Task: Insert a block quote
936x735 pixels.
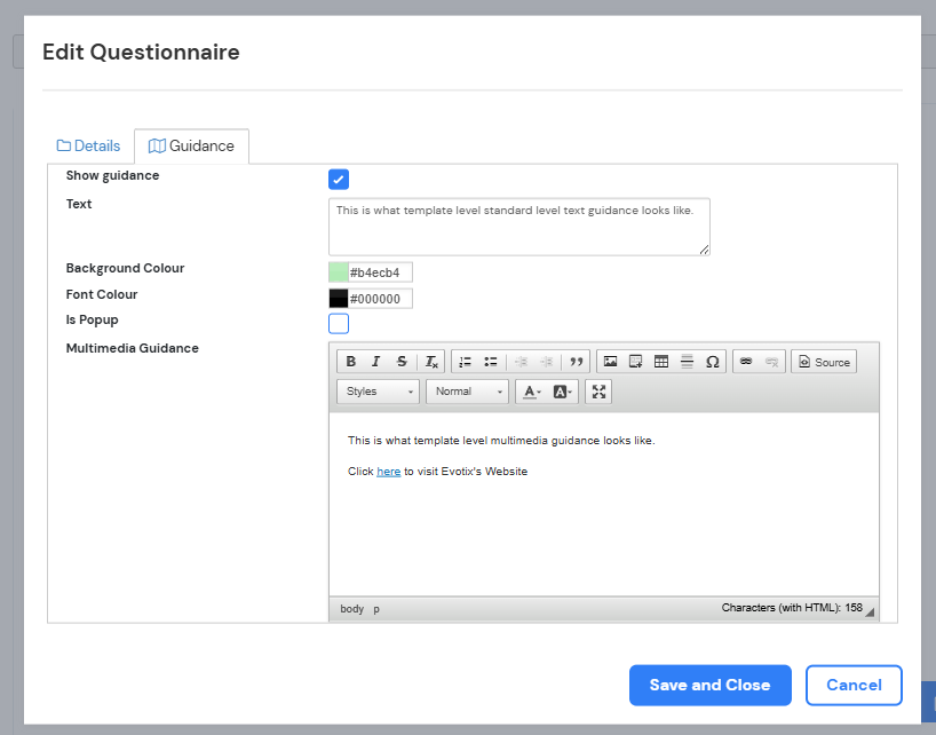Action: pos(576,361)
